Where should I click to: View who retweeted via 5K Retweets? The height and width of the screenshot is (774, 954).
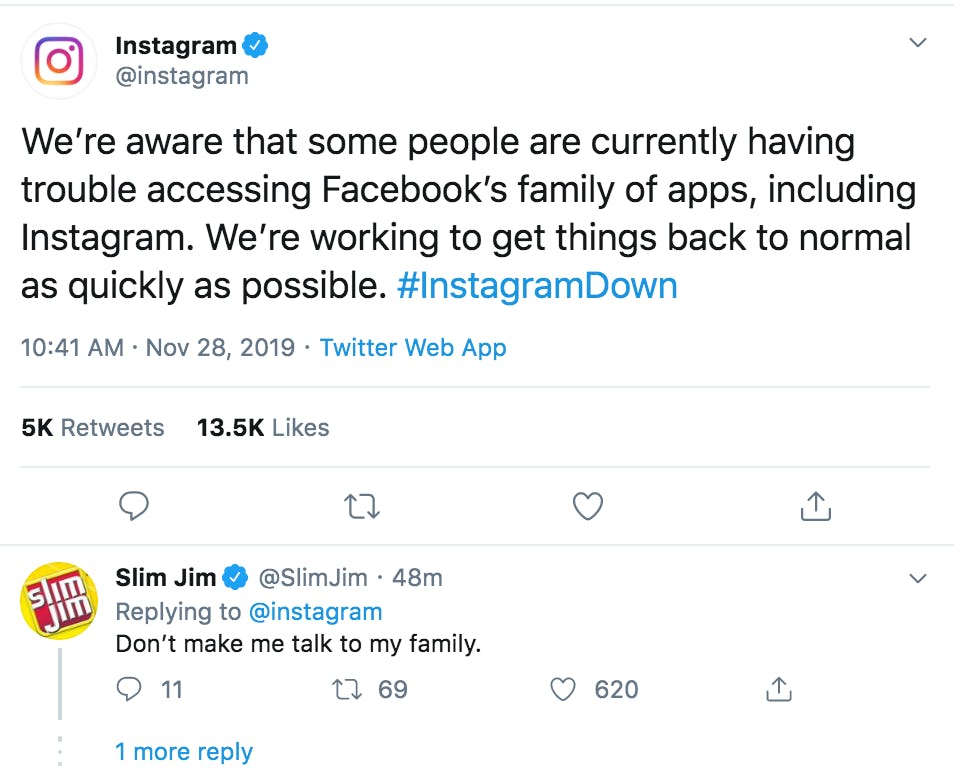point(92,427)
